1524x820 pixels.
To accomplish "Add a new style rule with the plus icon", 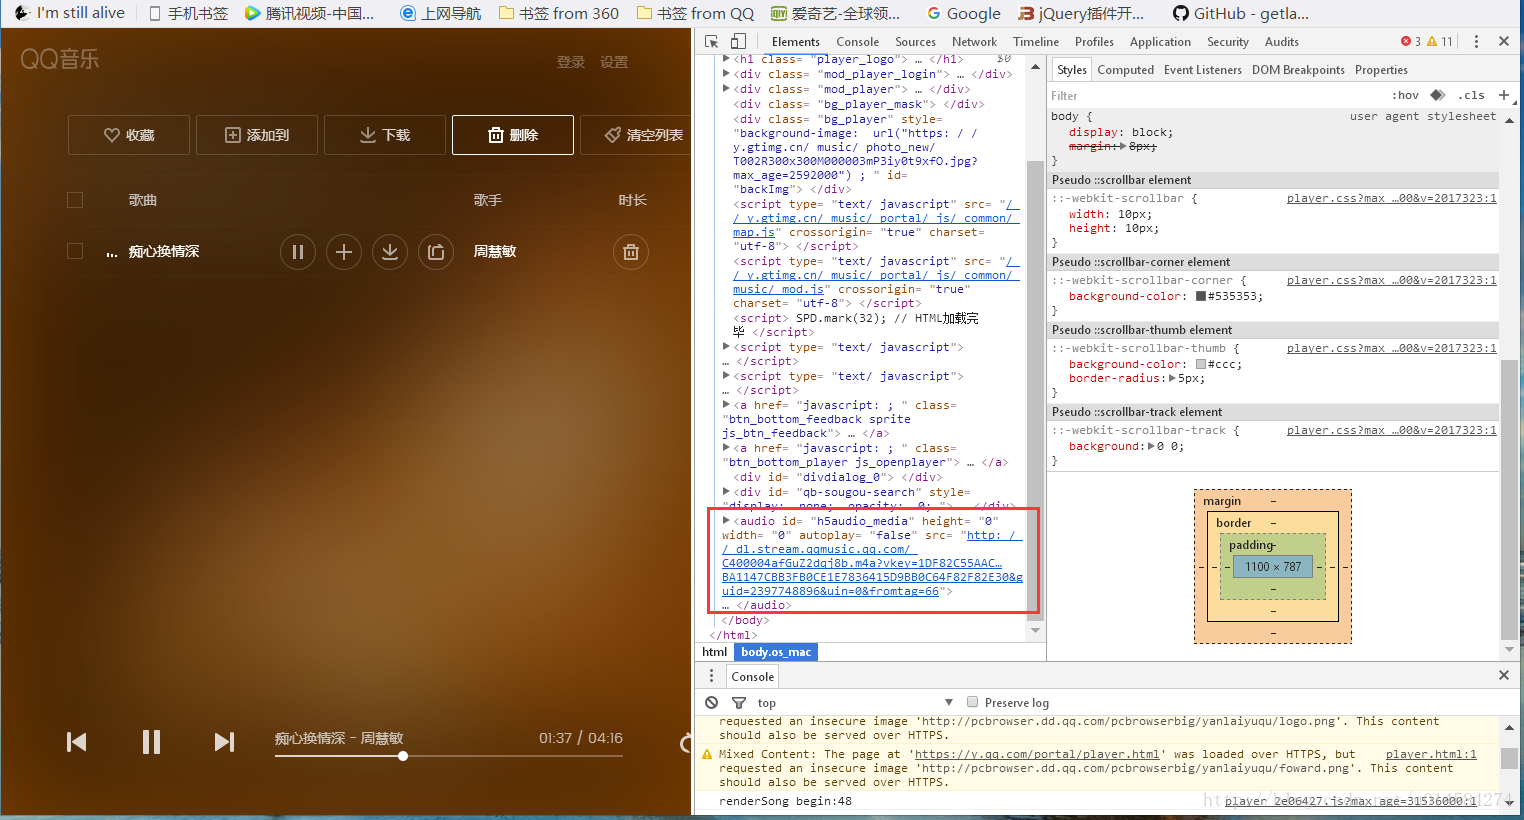I will point(1503,95).
